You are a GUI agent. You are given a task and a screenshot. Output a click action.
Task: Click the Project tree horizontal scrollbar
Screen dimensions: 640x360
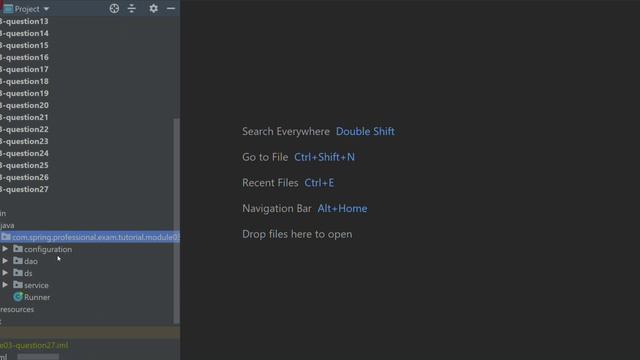click(38, 357)
